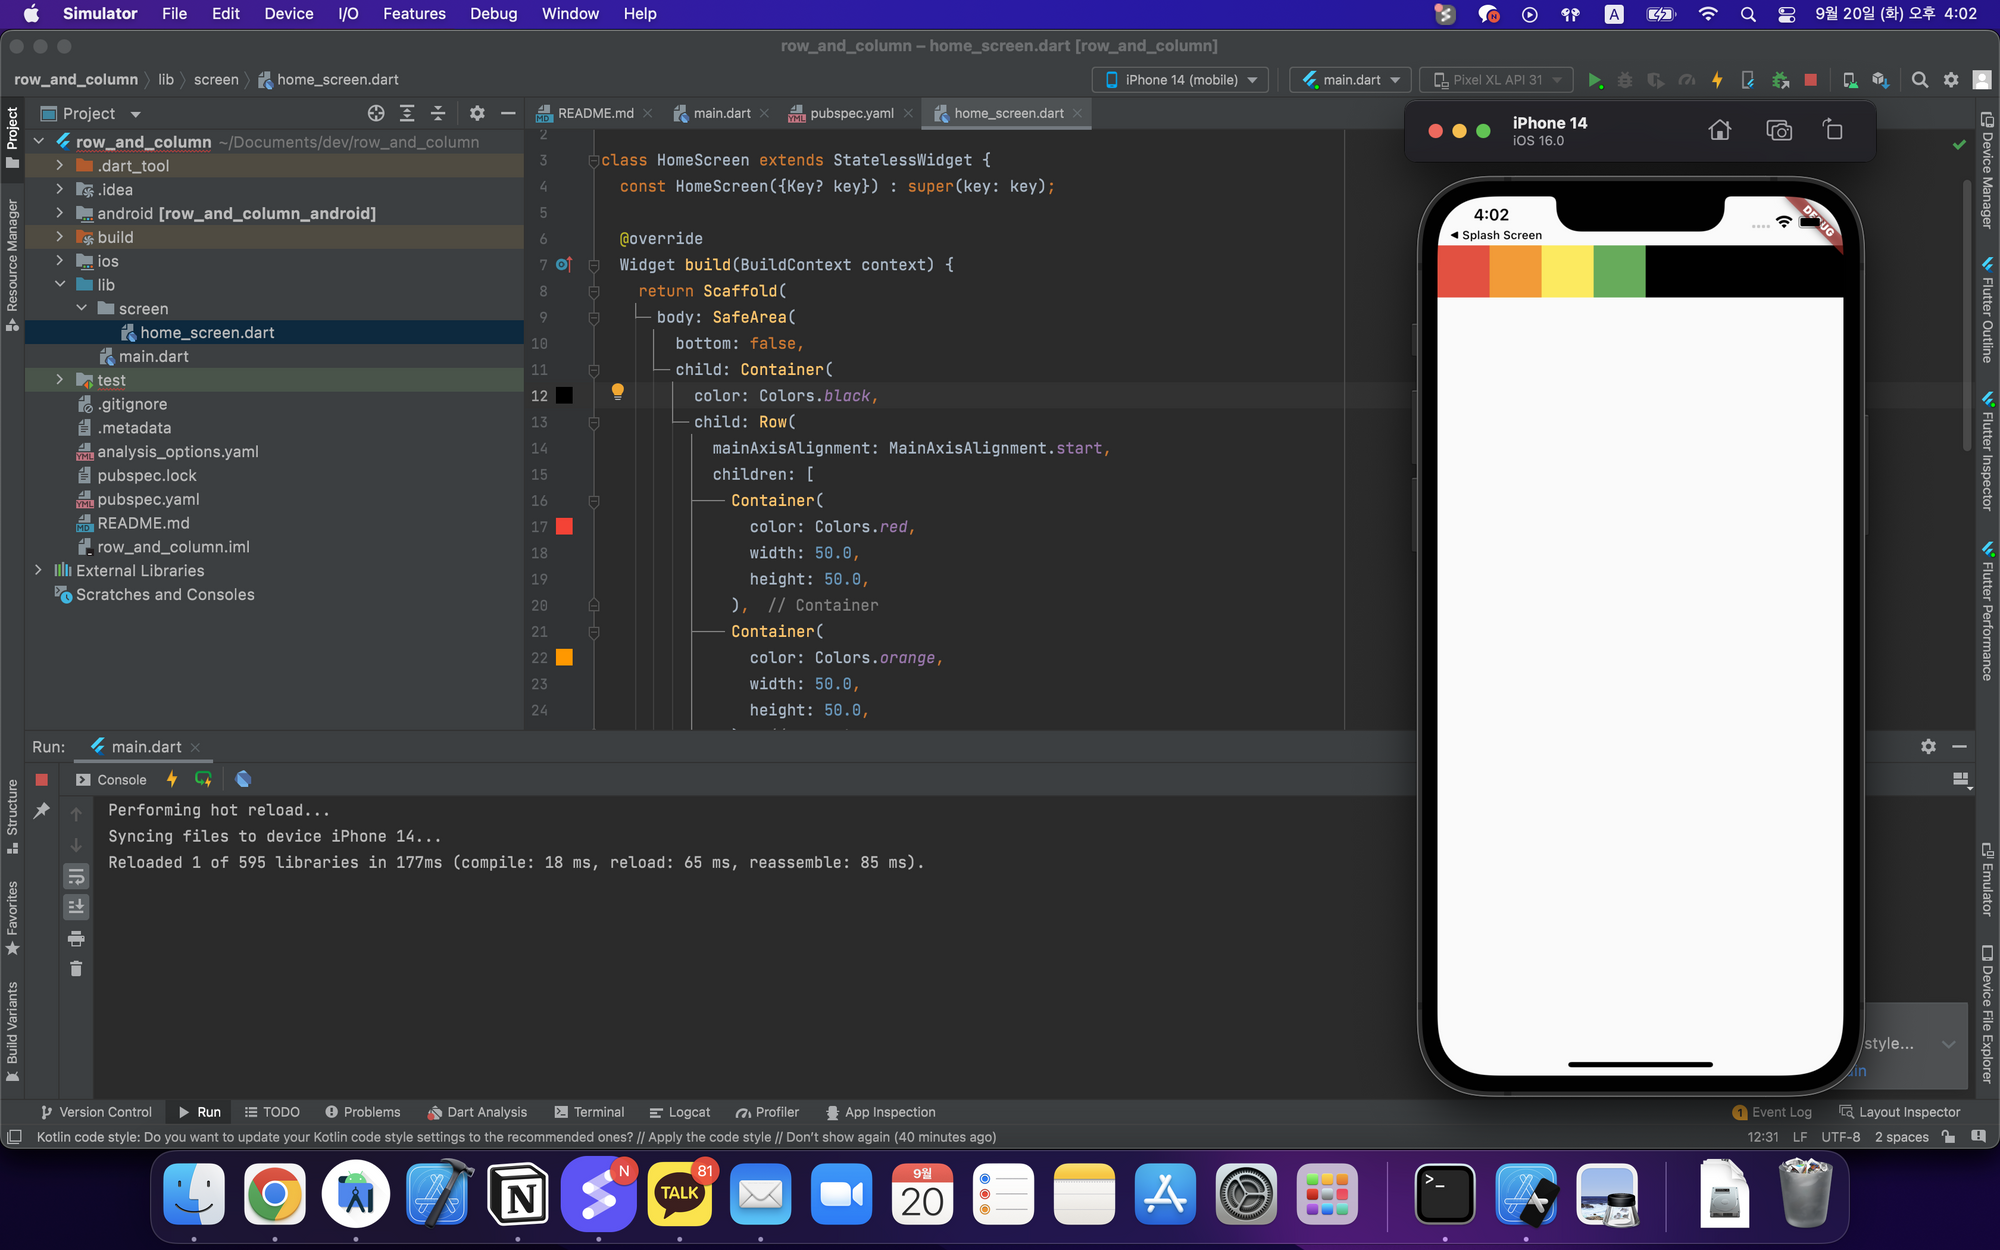Switch to the pubspec.yaml editor tab
The image size is (2000, 1250).
tap(851, 113)
